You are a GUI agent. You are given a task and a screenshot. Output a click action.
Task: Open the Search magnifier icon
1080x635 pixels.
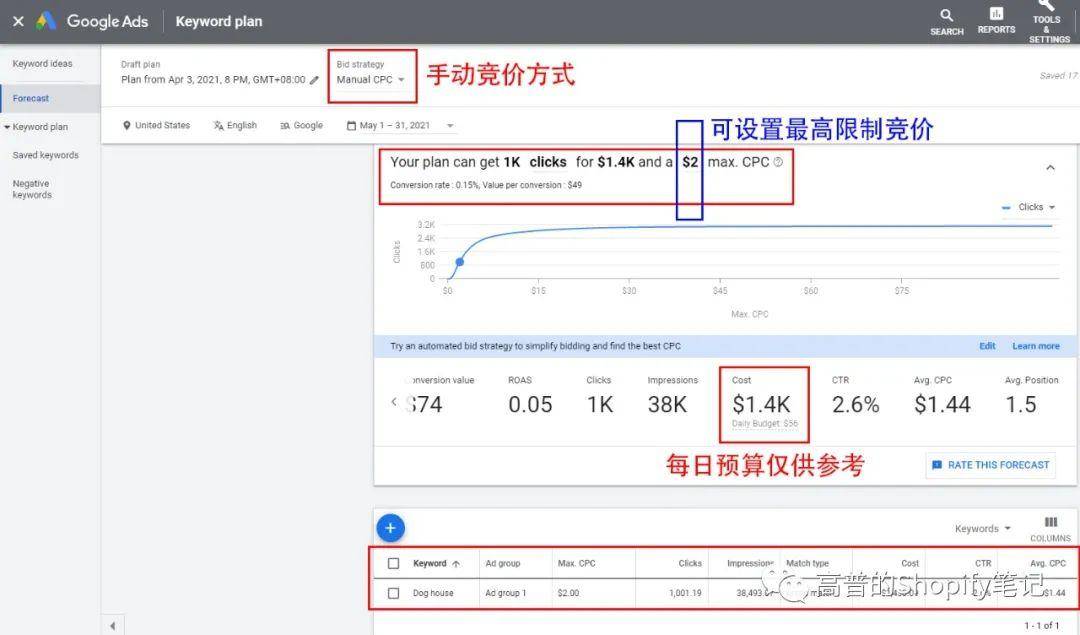(x=946, y=16)
